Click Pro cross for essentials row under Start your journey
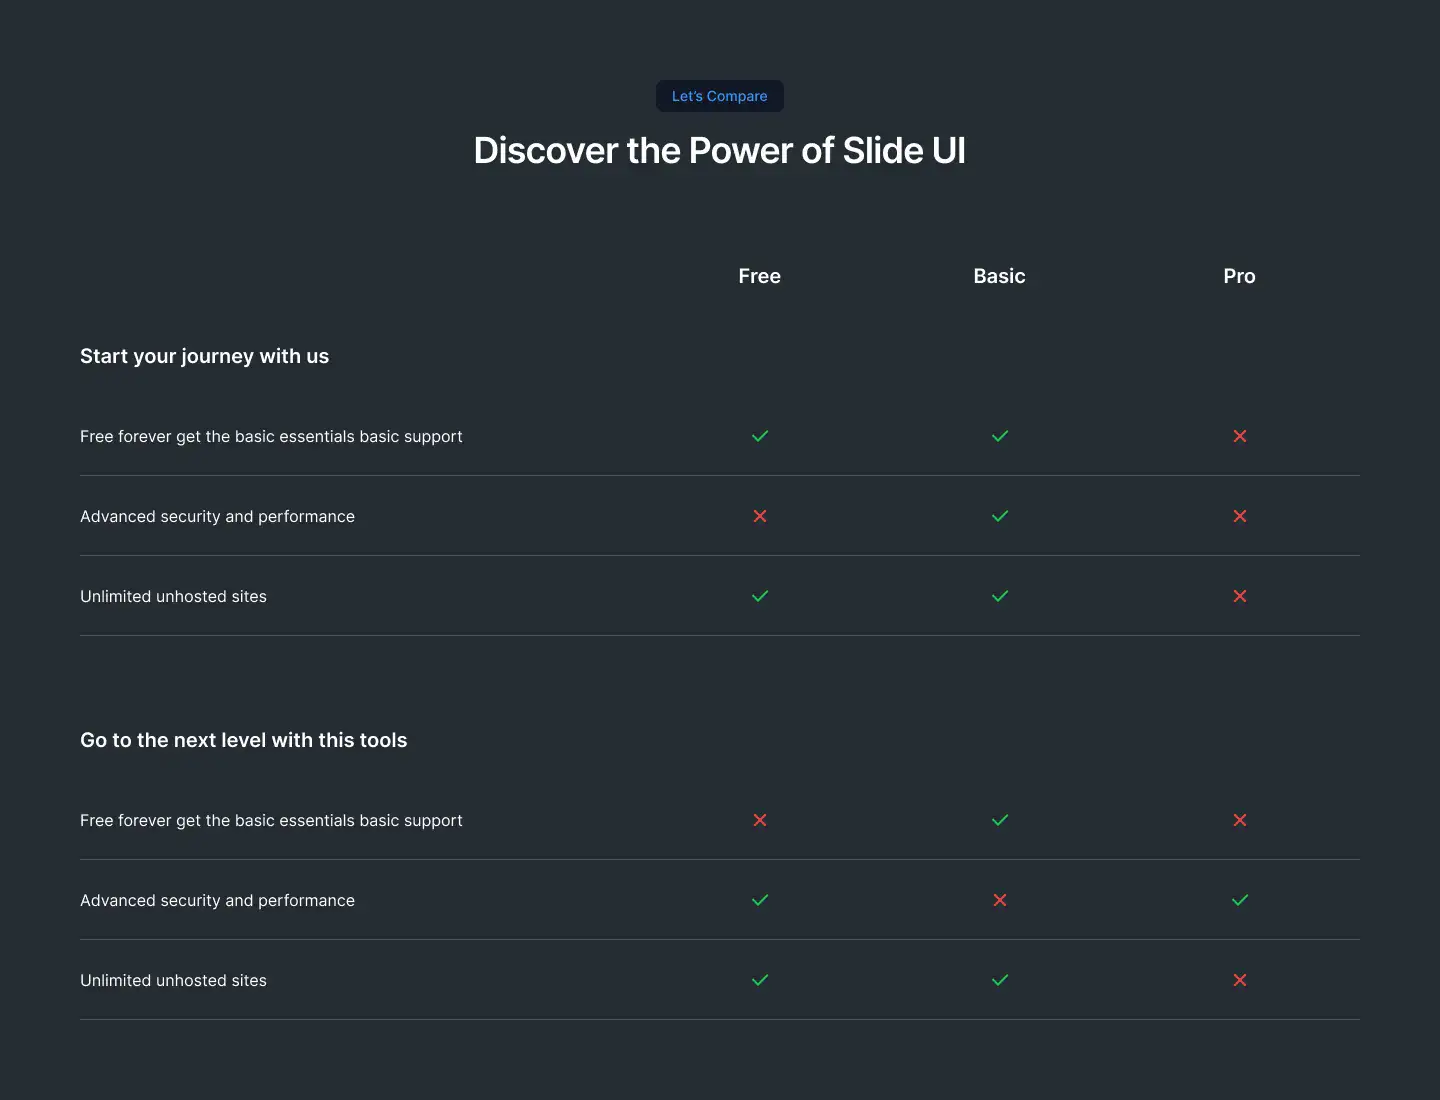Image resolution: width=1440 pixels, height=1100 pixels. (1240, 436)
